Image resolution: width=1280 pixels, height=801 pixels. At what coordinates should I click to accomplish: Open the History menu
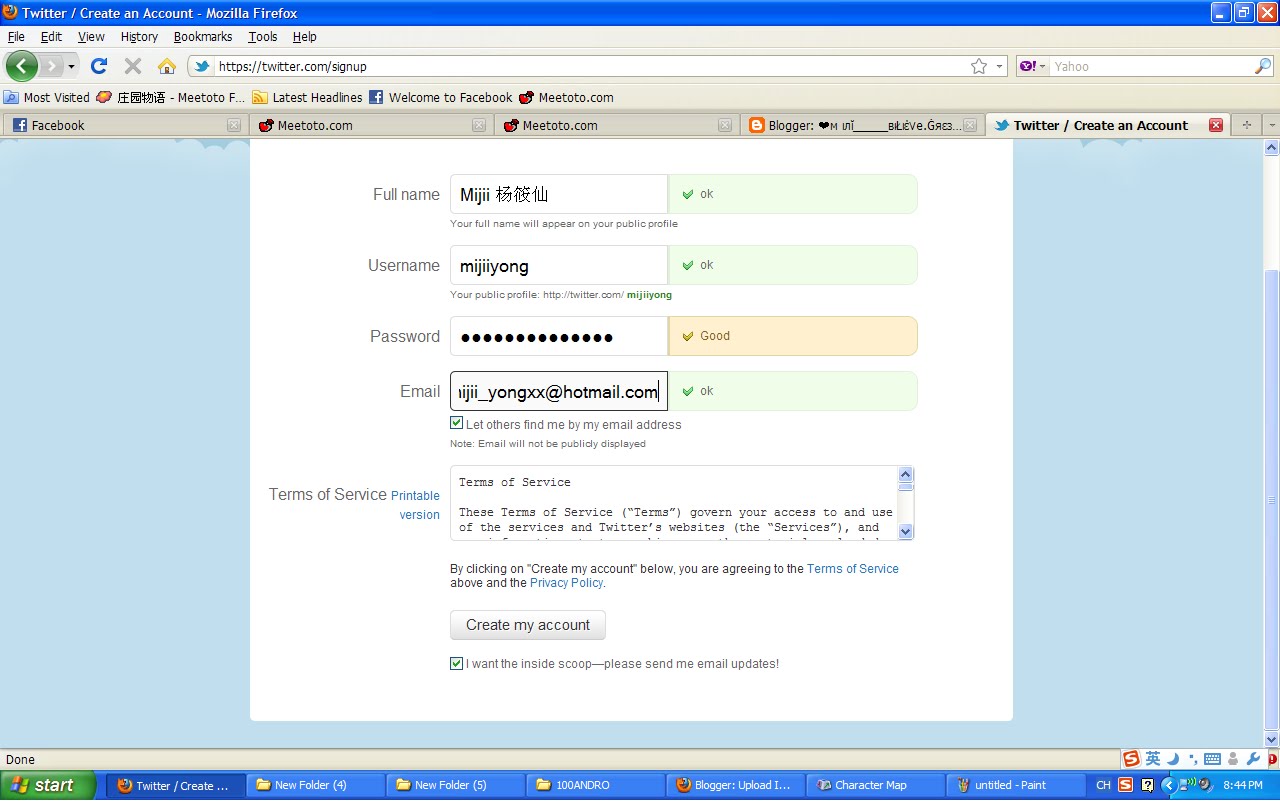(x=139, y=36)
